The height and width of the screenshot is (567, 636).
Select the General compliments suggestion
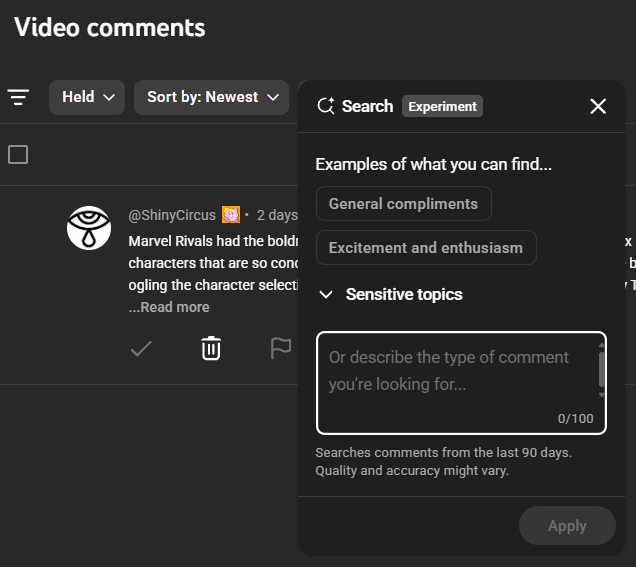(x=403, y=204)
